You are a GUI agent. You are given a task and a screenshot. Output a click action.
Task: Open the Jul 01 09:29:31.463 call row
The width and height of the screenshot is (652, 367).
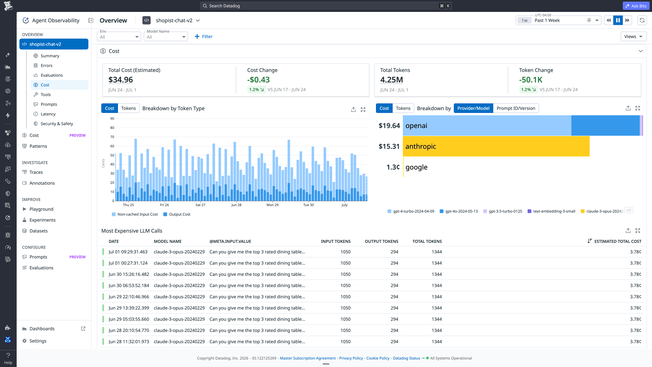click(x=372, y=252)
